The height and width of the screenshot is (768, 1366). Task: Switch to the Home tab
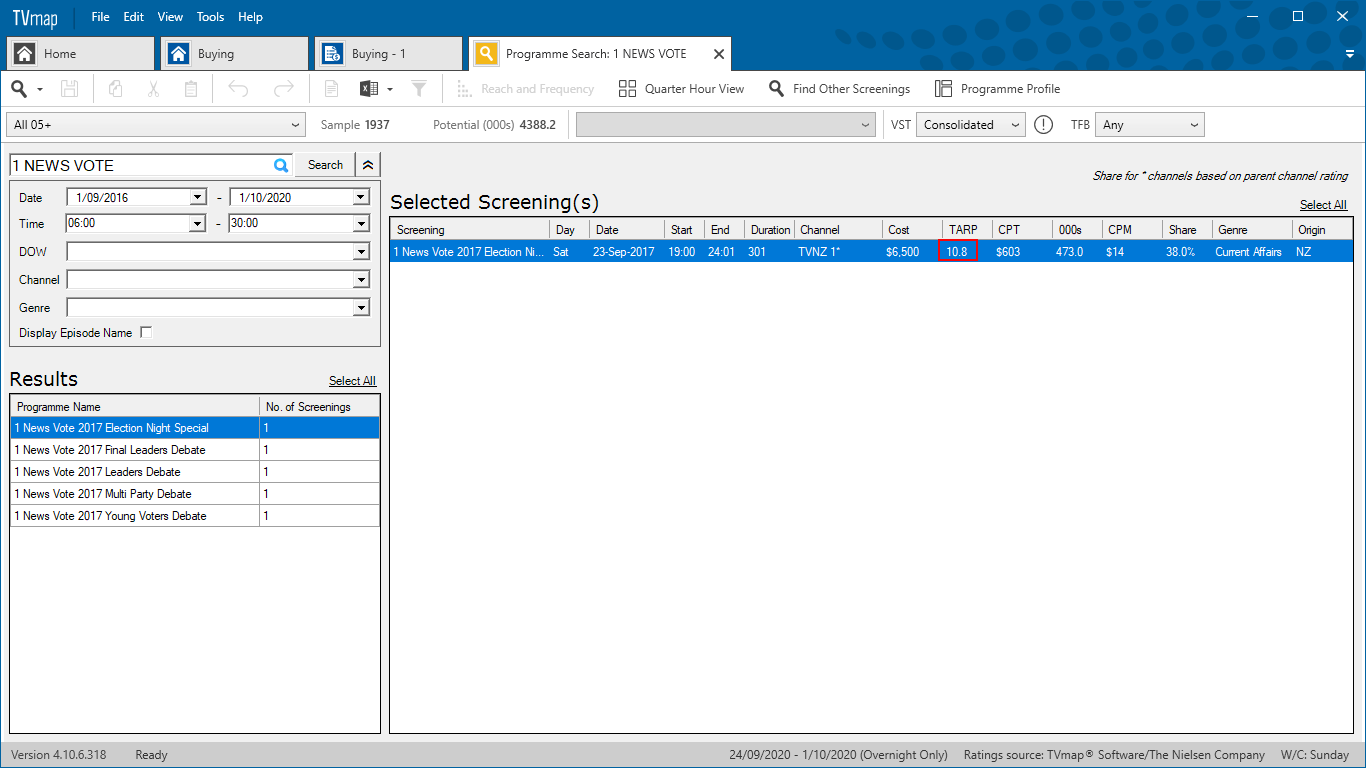tap(81, 54)
